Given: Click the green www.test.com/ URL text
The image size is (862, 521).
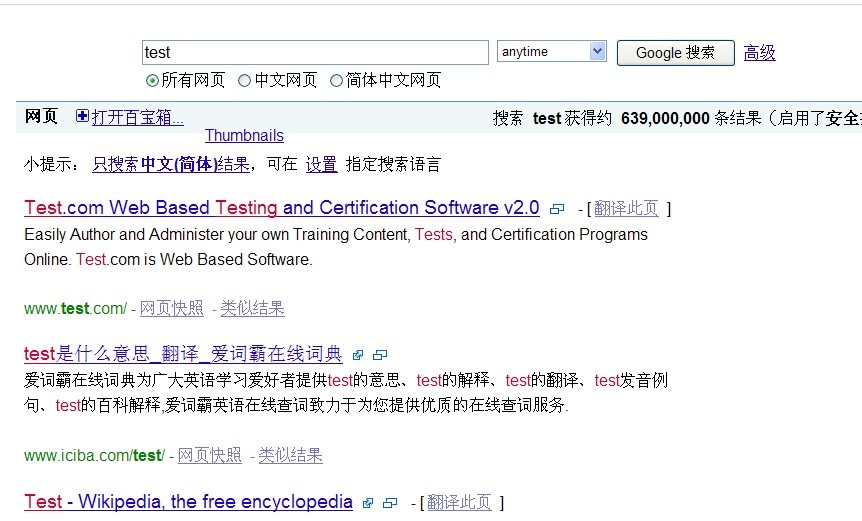Looking at the screenshot, I should point(75,309).
